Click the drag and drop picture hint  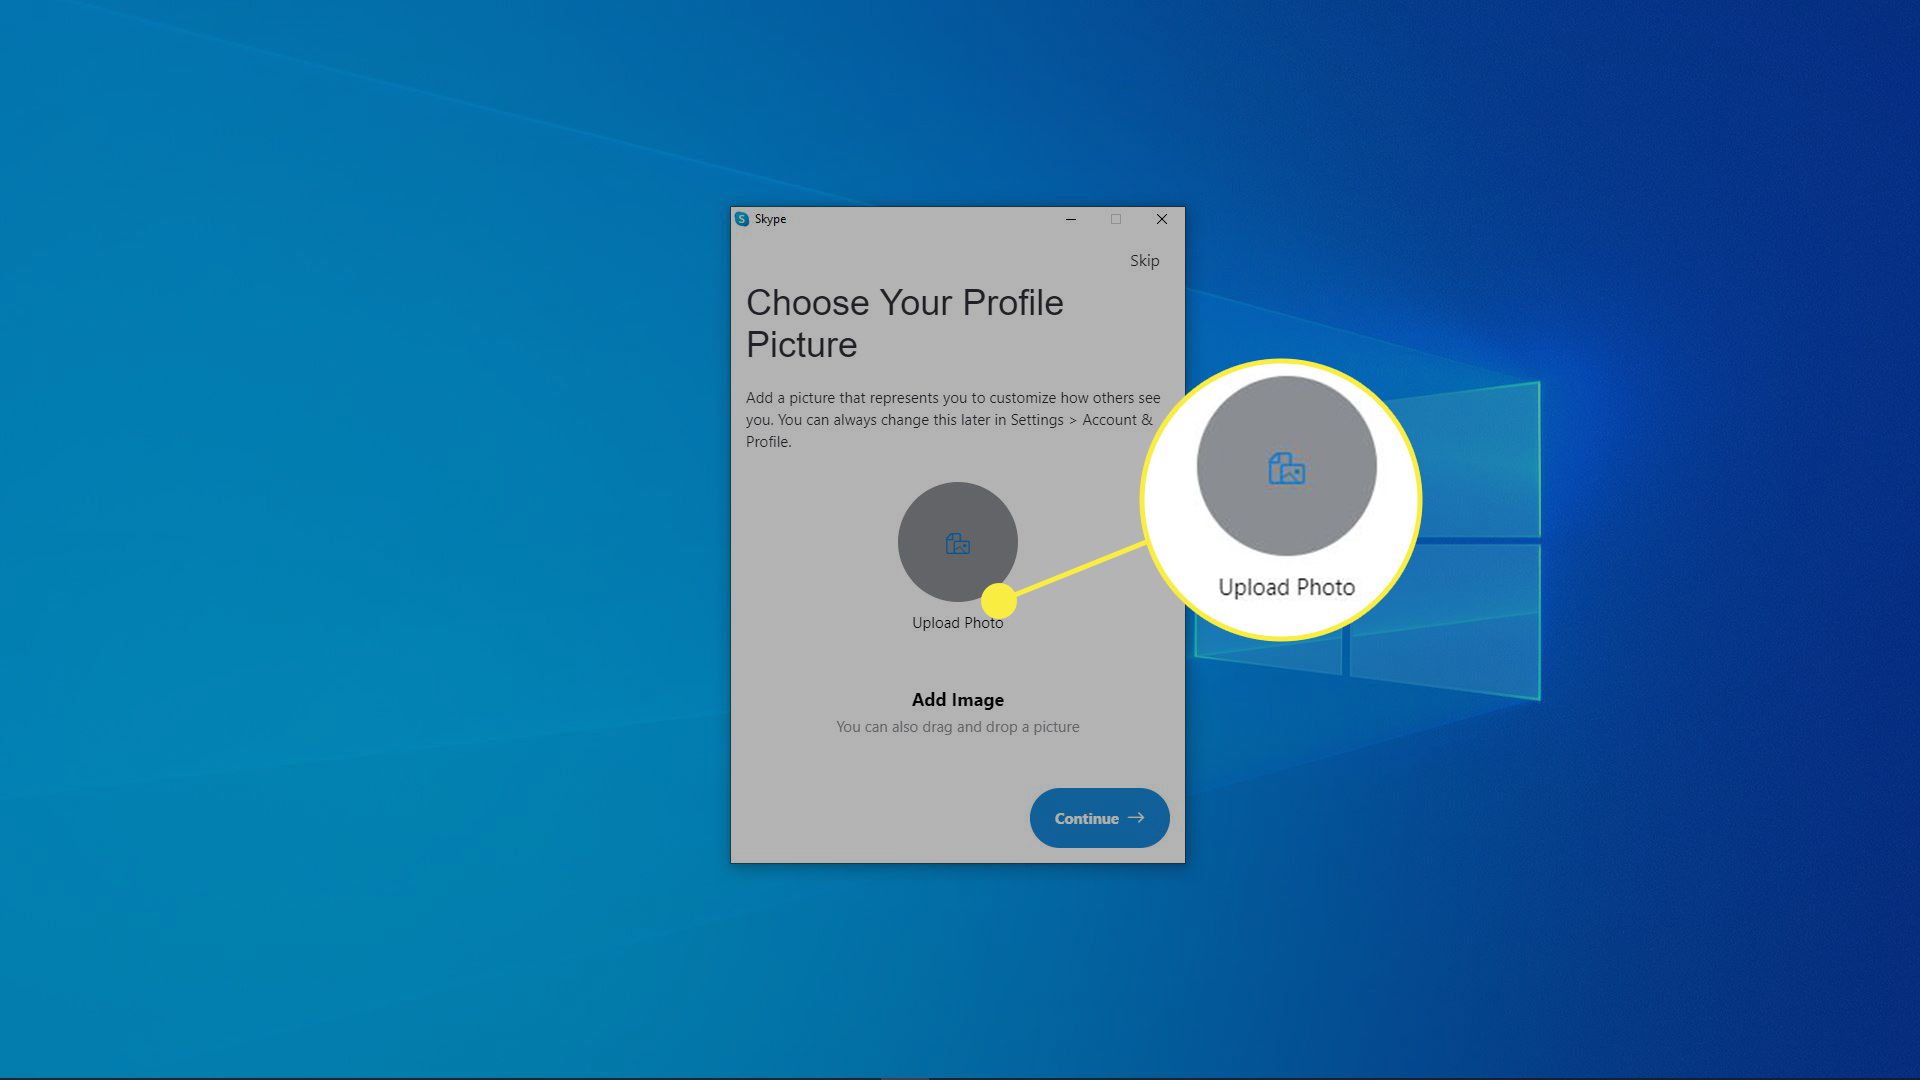point(957,727)
